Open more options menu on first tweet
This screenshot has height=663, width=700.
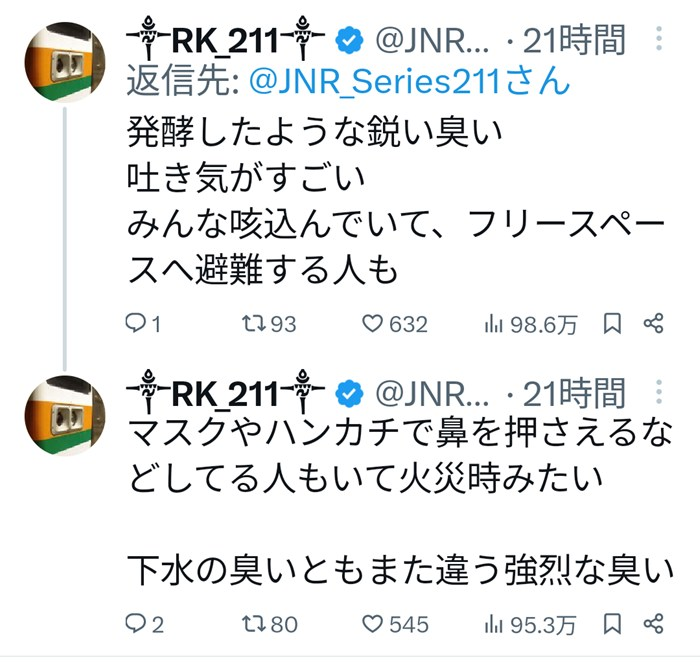[658, 38]
